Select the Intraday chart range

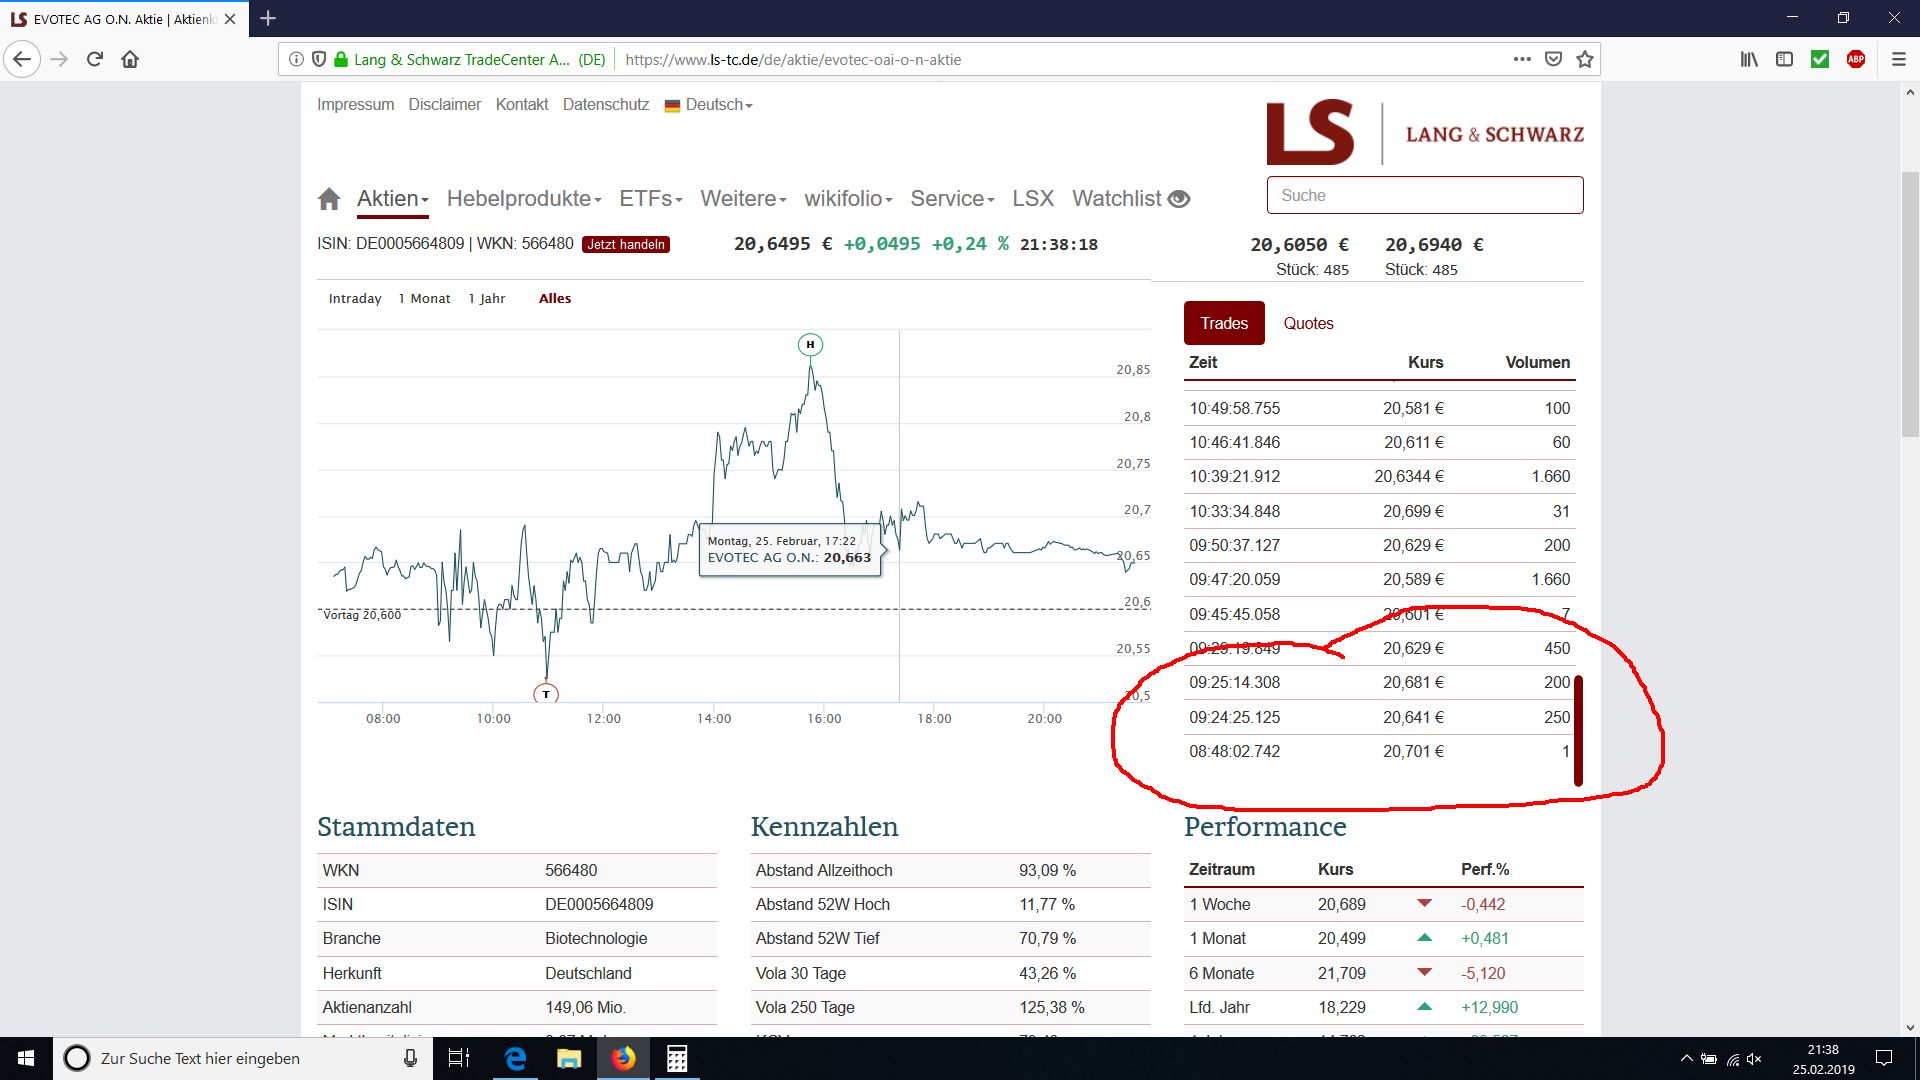click(355, 298)
